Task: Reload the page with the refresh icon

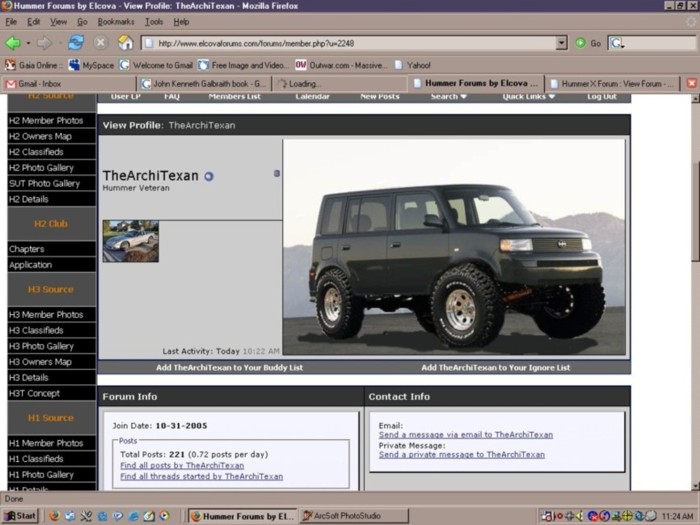Action: point(76,43)
